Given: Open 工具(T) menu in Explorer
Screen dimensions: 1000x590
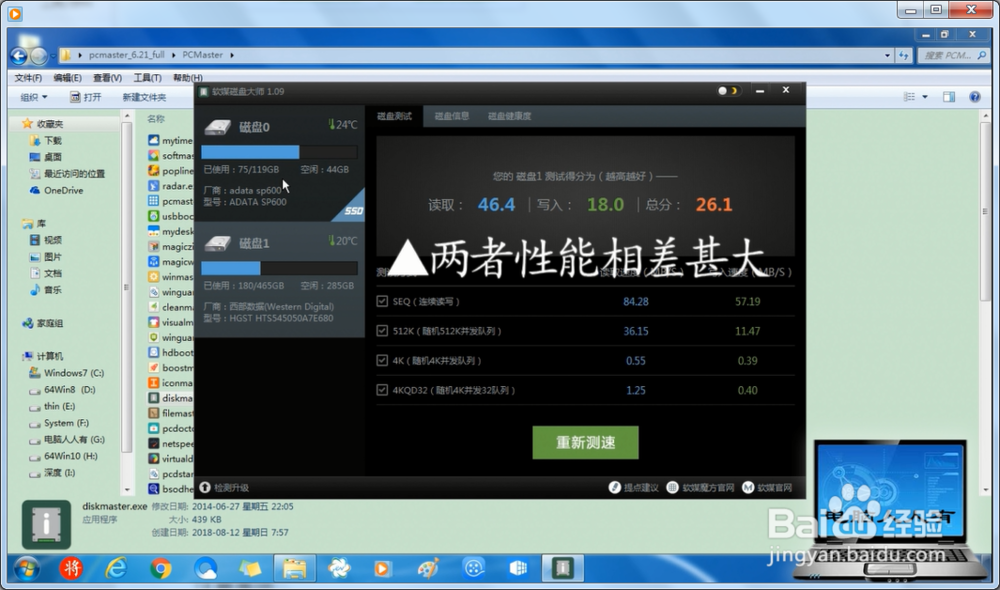Looking at the screenshot, I should [x=147, y=78].
